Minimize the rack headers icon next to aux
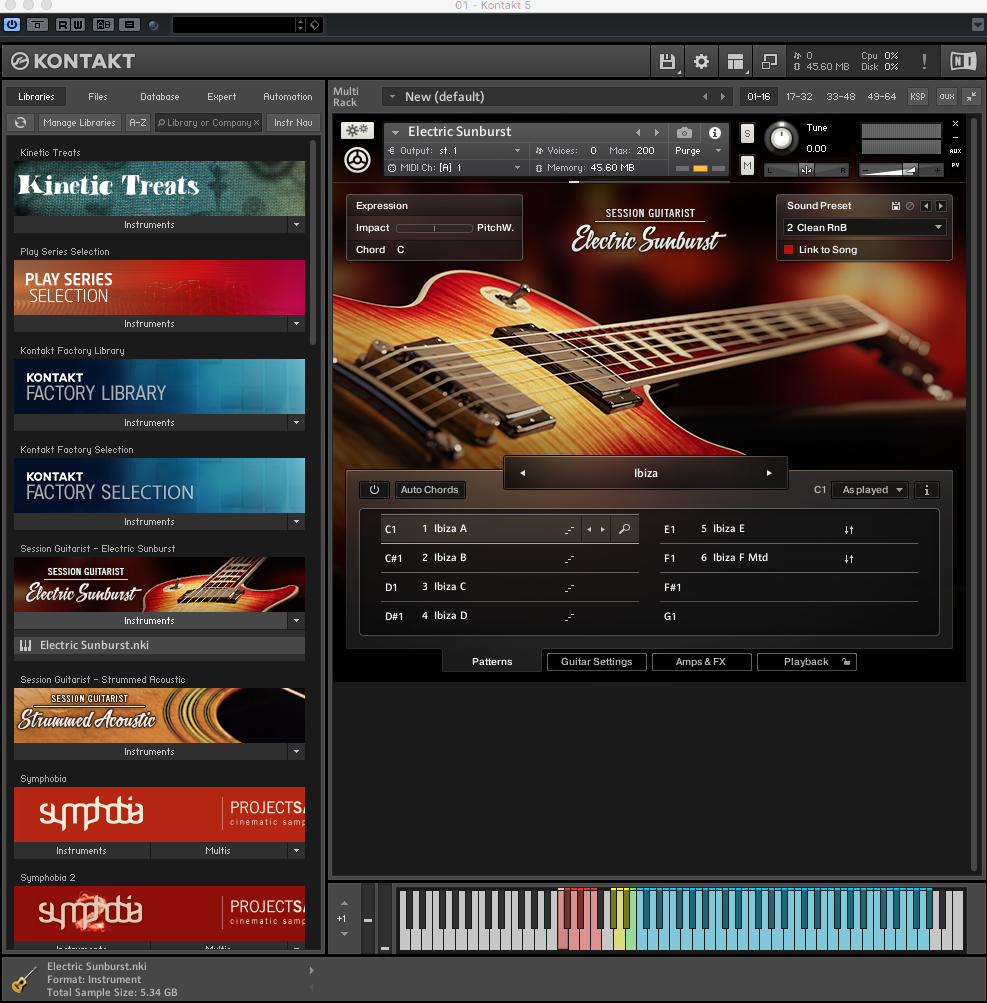 pos(972,97)
